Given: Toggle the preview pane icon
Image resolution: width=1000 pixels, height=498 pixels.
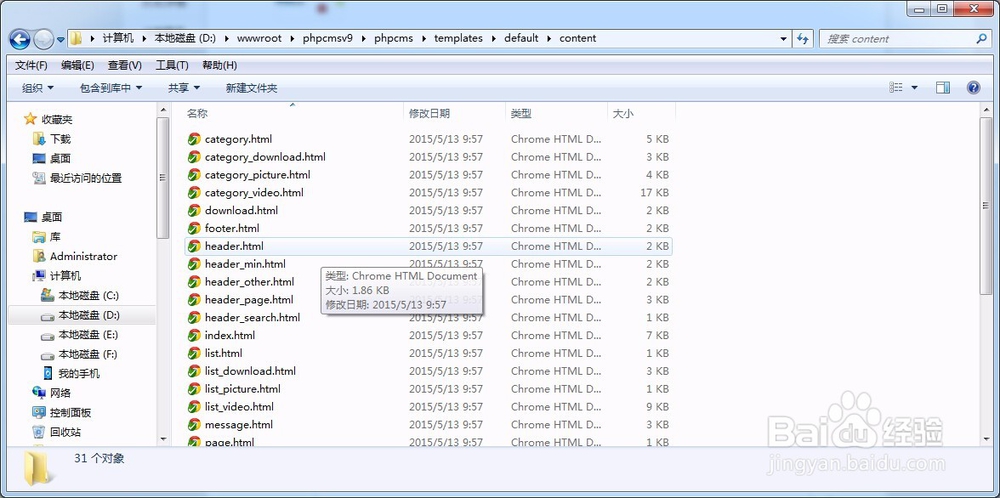Looking at the screenshot, I should coord(943,87).
